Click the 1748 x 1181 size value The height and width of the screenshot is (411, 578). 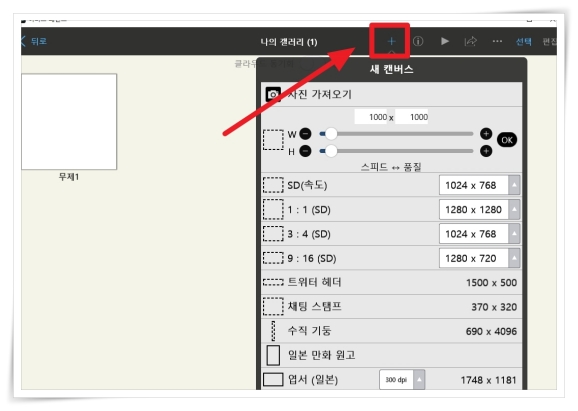(x=488, y=380)
